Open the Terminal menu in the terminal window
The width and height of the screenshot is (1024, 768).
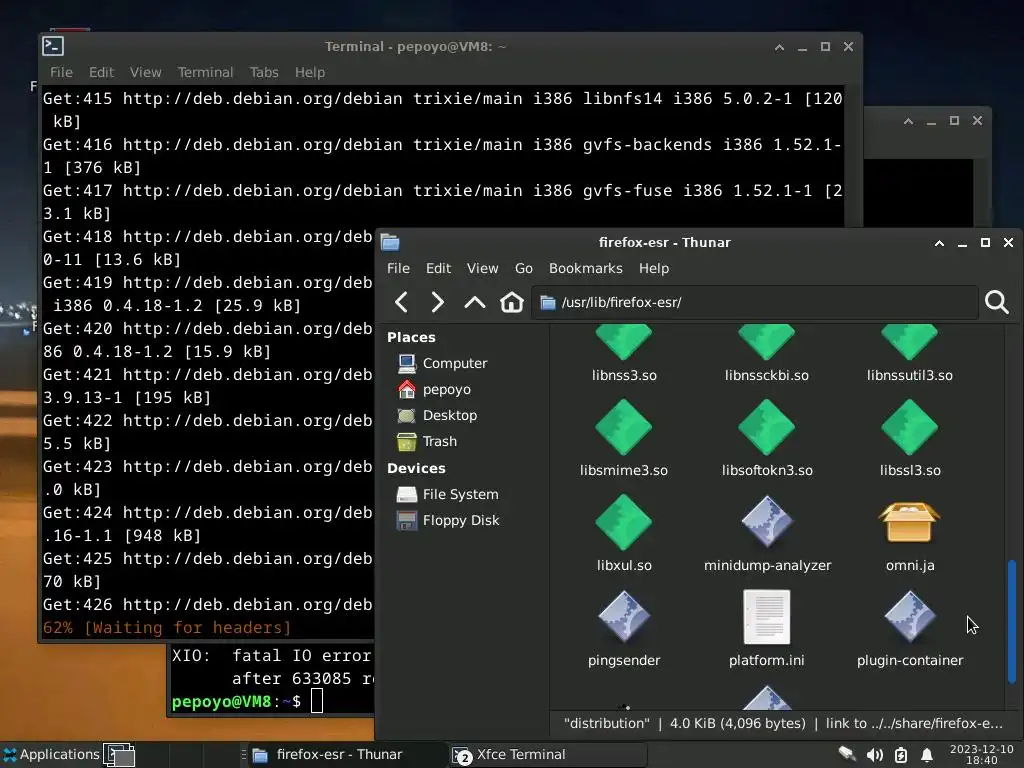(205, 72)
